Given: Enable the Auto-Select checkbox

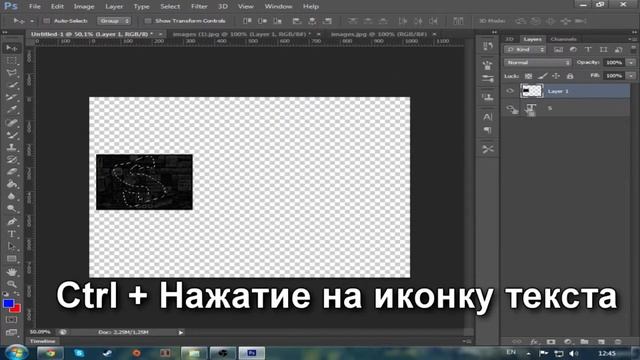Looking at the screenshot, I should [x=47, y=21].
